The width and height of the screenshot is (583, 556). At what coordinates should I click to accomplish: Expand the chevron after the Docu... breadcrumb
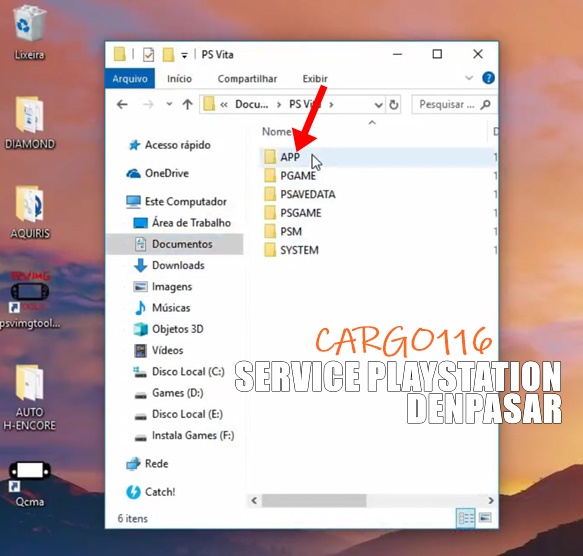click(278, 105)
